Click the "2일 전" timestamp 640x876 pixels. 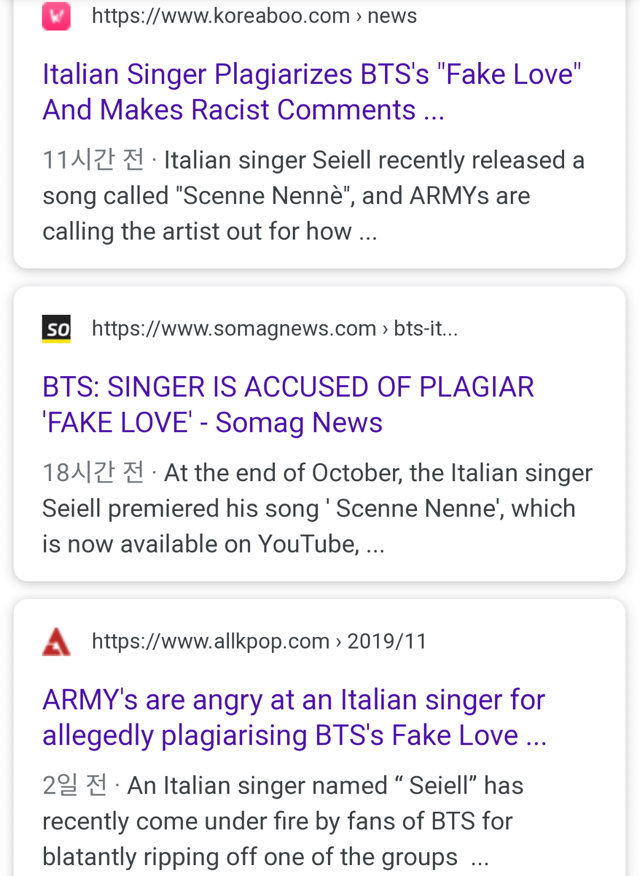(x=75, y=786)
